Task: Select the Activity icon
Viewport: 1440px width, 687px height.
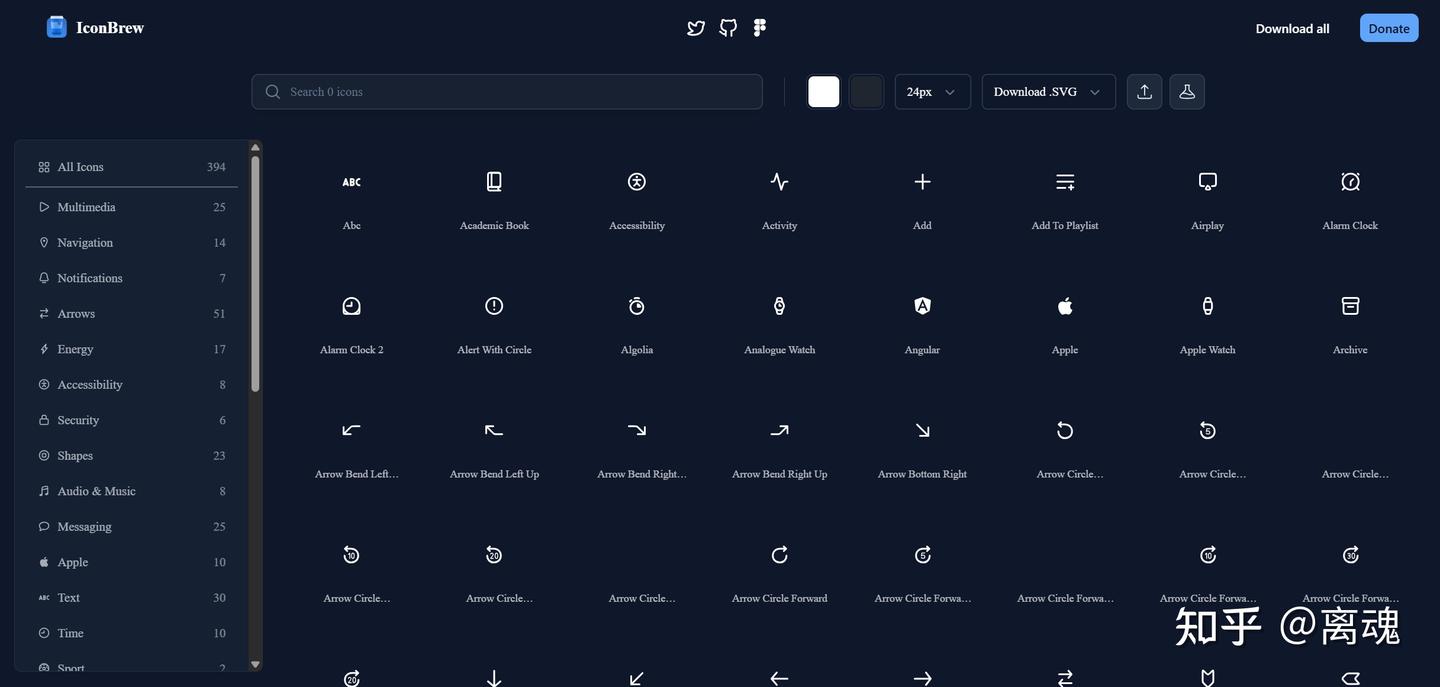Action: point(780,182)
